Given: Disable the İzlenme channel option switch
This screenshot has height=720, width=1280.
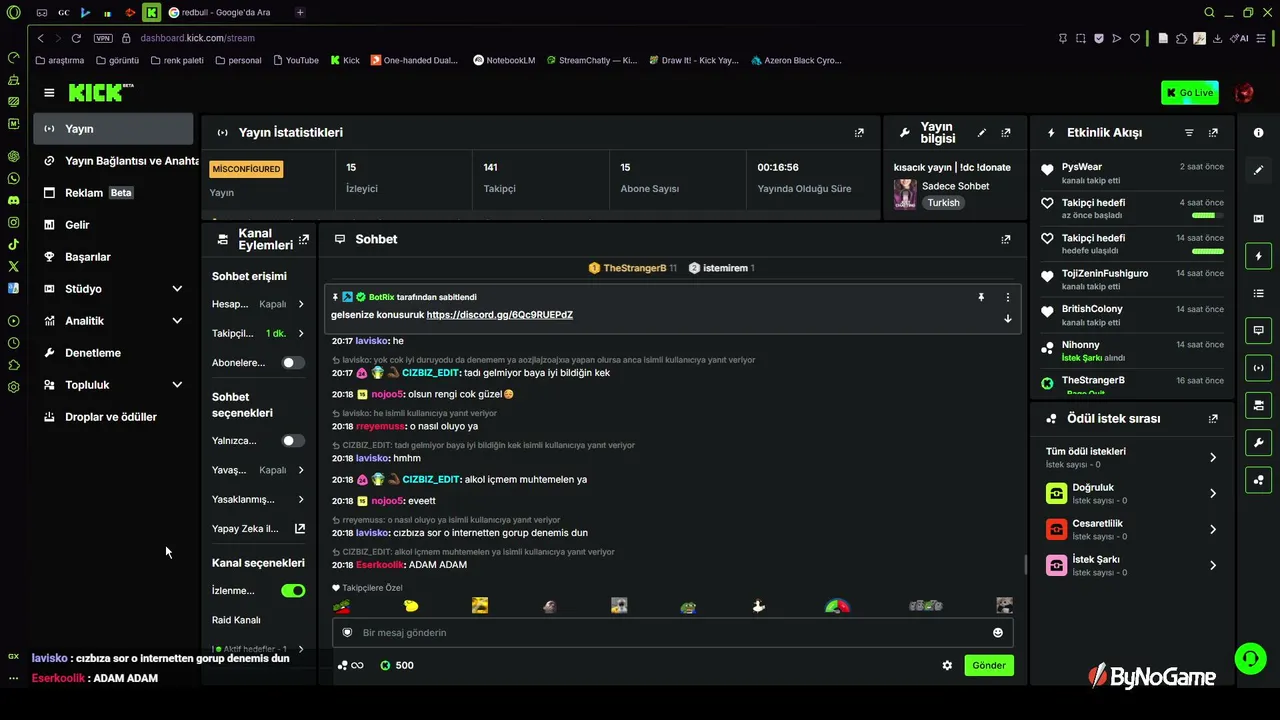Looking at the screenshot, I should pyautogui.click(x=293, y=591).
